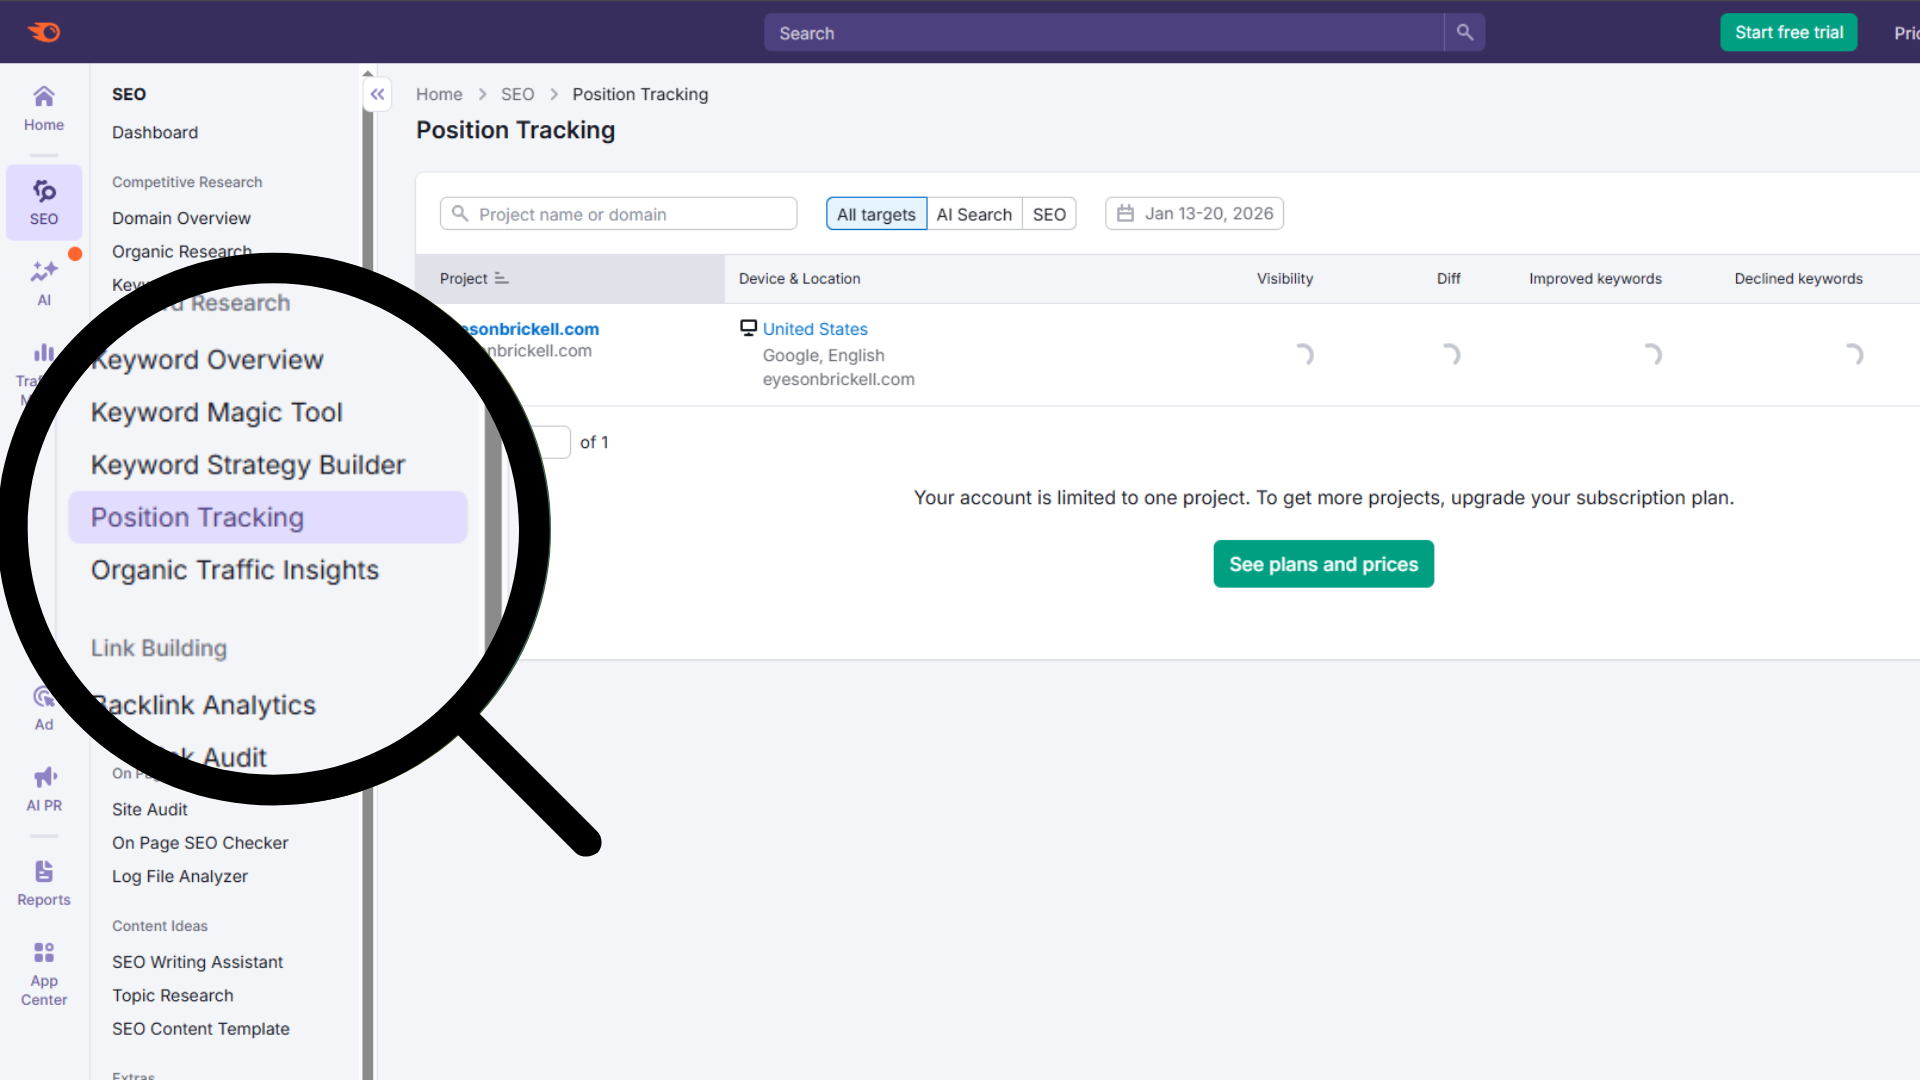Select the AI Search target filter
Image resolution: width=1920 pixels, height=1080 pixels.
pyautogui.click(x=974, y=213)
